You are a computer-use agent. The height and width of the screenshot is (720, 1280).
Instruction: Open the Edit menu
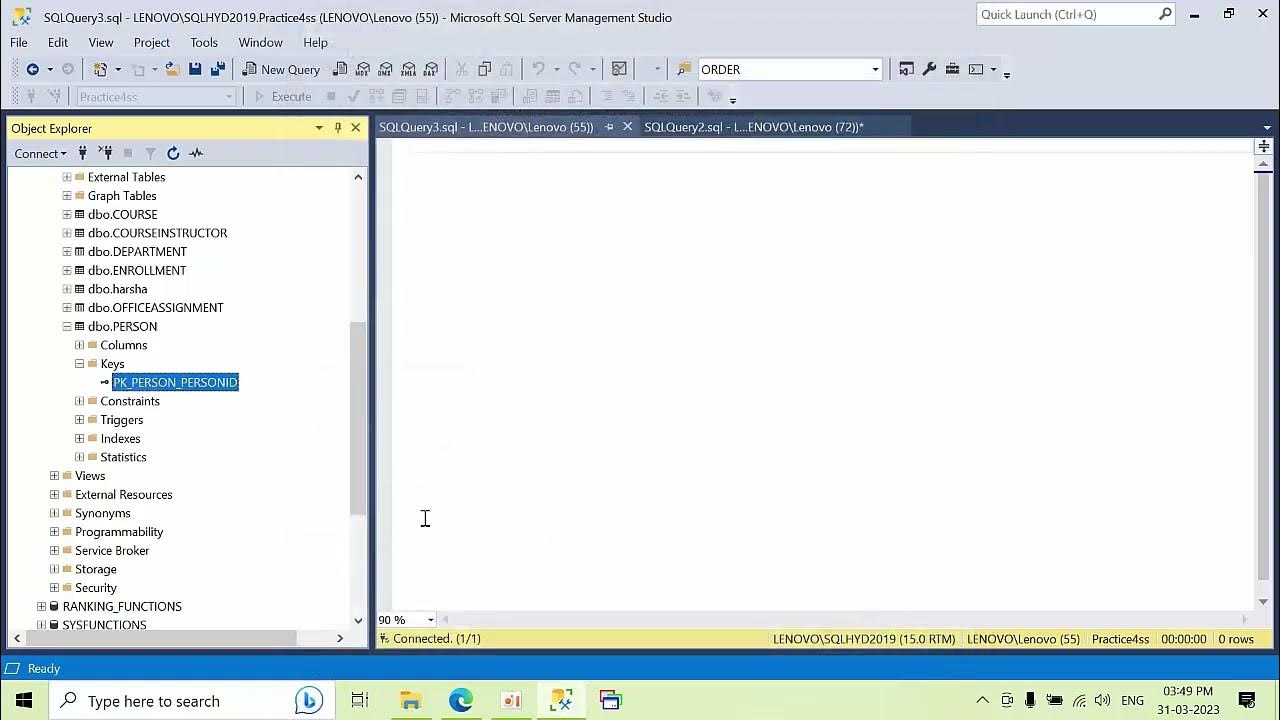58,42
